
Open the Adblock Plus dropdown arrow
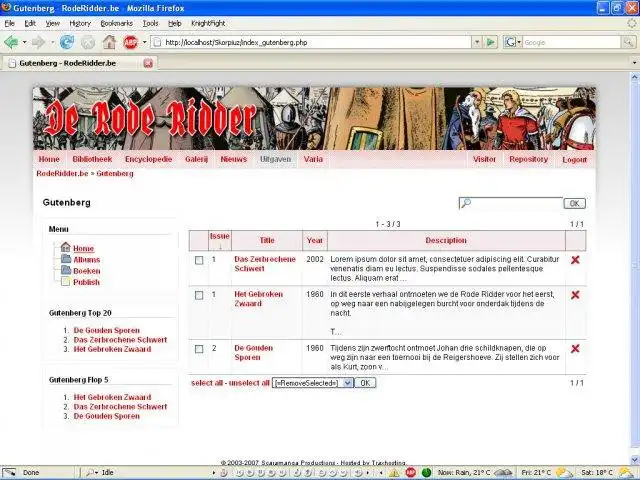click(144, 42)
